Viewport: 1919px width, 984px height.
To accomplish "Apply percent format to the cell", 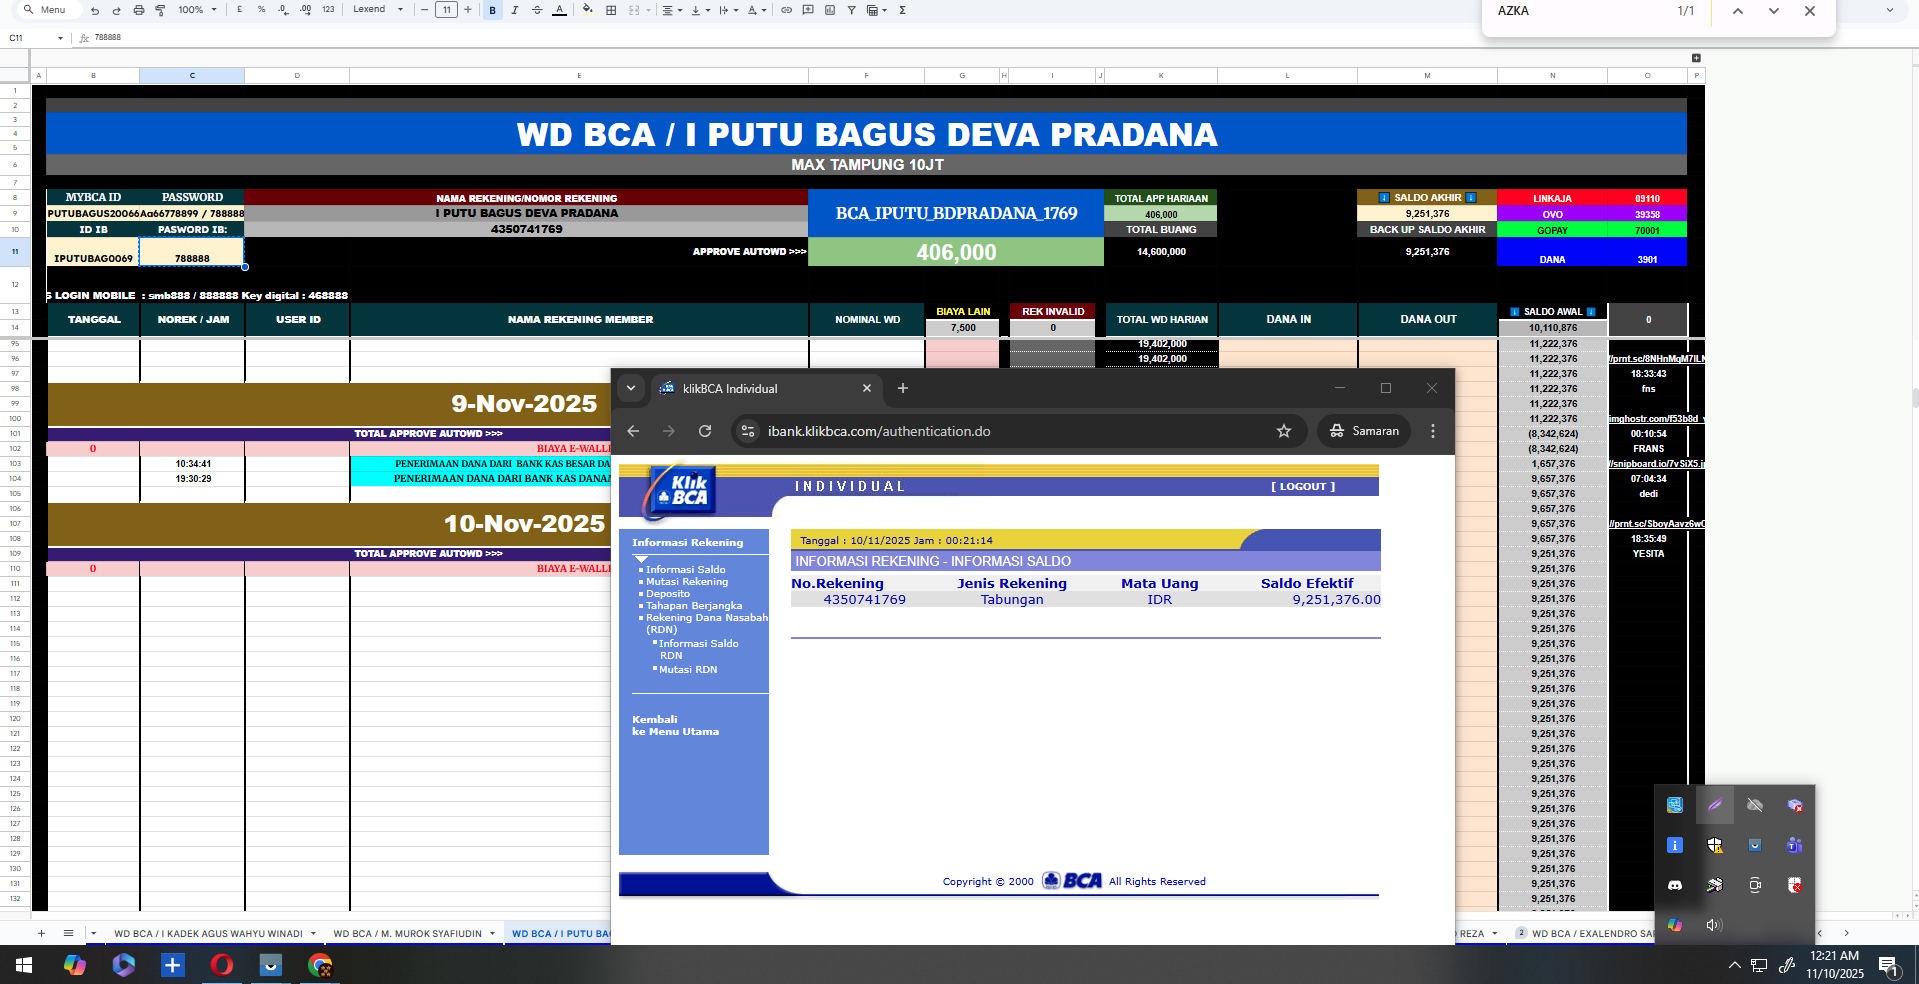I will click(261, 10).
